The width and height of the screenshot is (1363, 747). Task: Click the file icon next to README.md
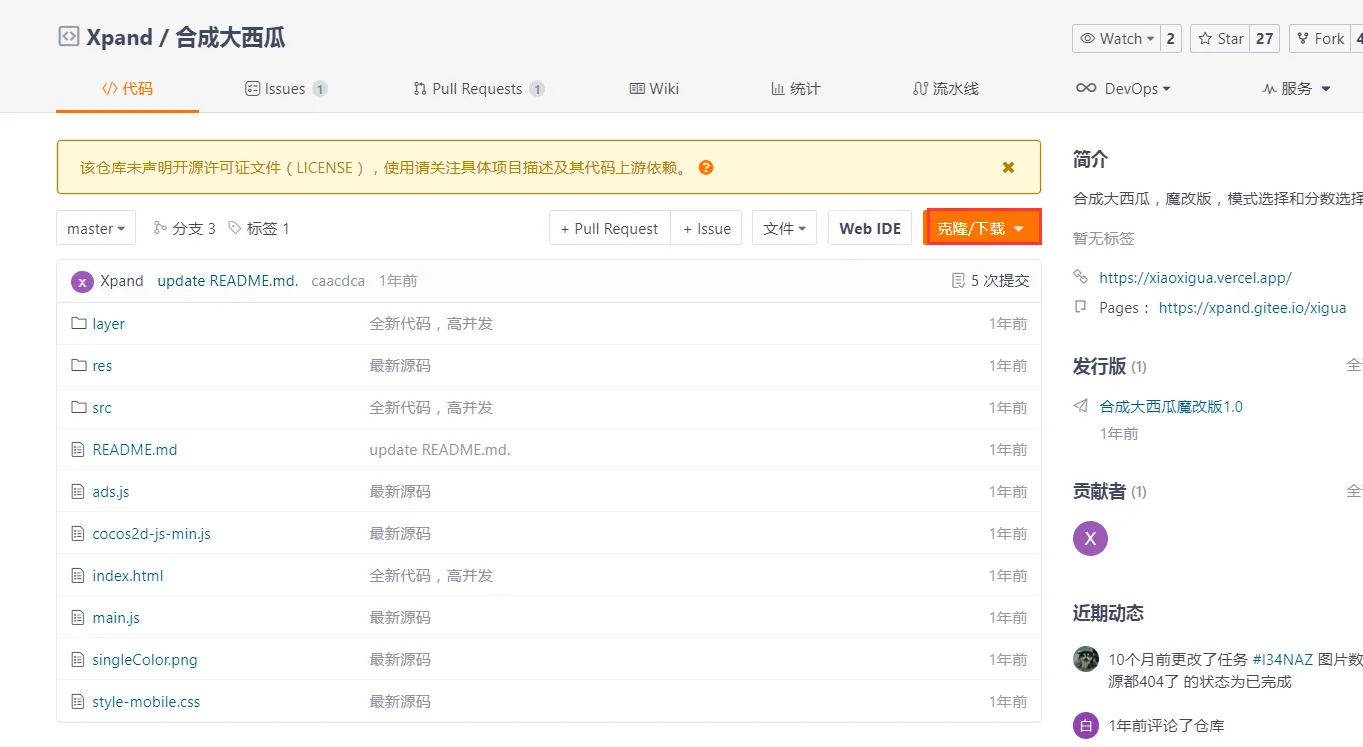coord(79,450)
